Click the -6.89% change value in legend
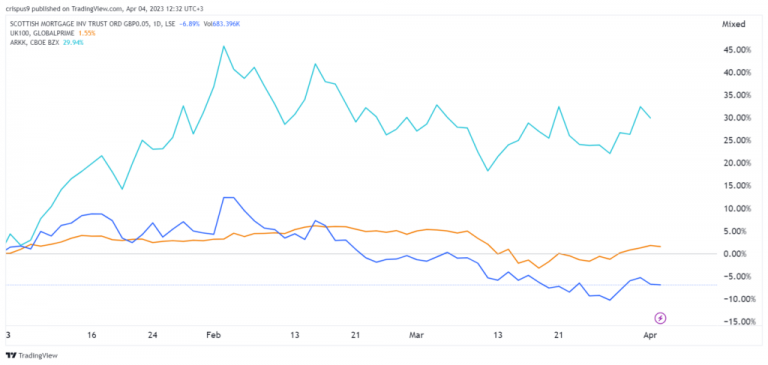Viewport: 768px width, 365px height. coord(189,24)
